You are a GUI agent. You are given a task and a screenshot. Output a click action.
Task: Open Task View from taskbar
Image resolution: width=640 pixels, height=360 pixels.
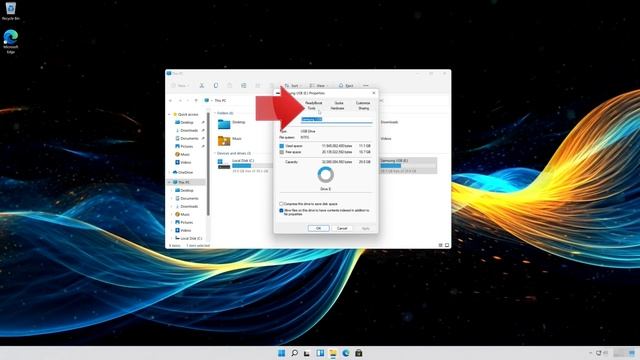307,353
